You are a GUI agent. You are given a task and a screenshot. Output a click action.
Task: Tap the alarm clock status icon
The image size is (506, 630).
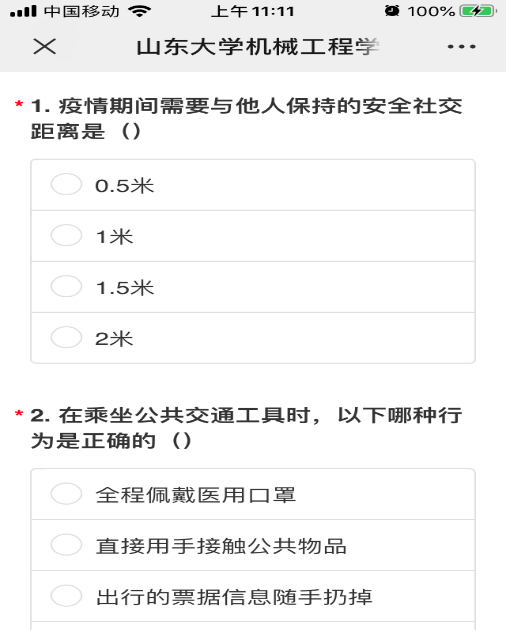[x=392, y=11]
